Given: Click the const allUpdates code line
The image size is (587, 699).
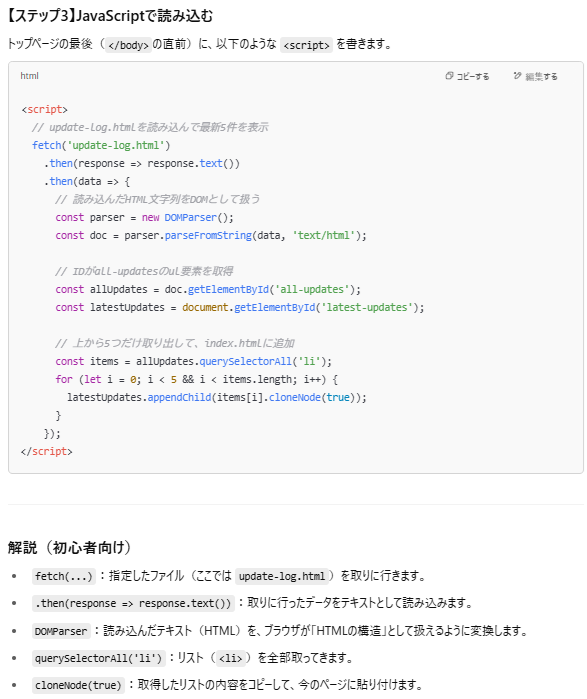Looking at the screenshot, I should coord(208,289).
